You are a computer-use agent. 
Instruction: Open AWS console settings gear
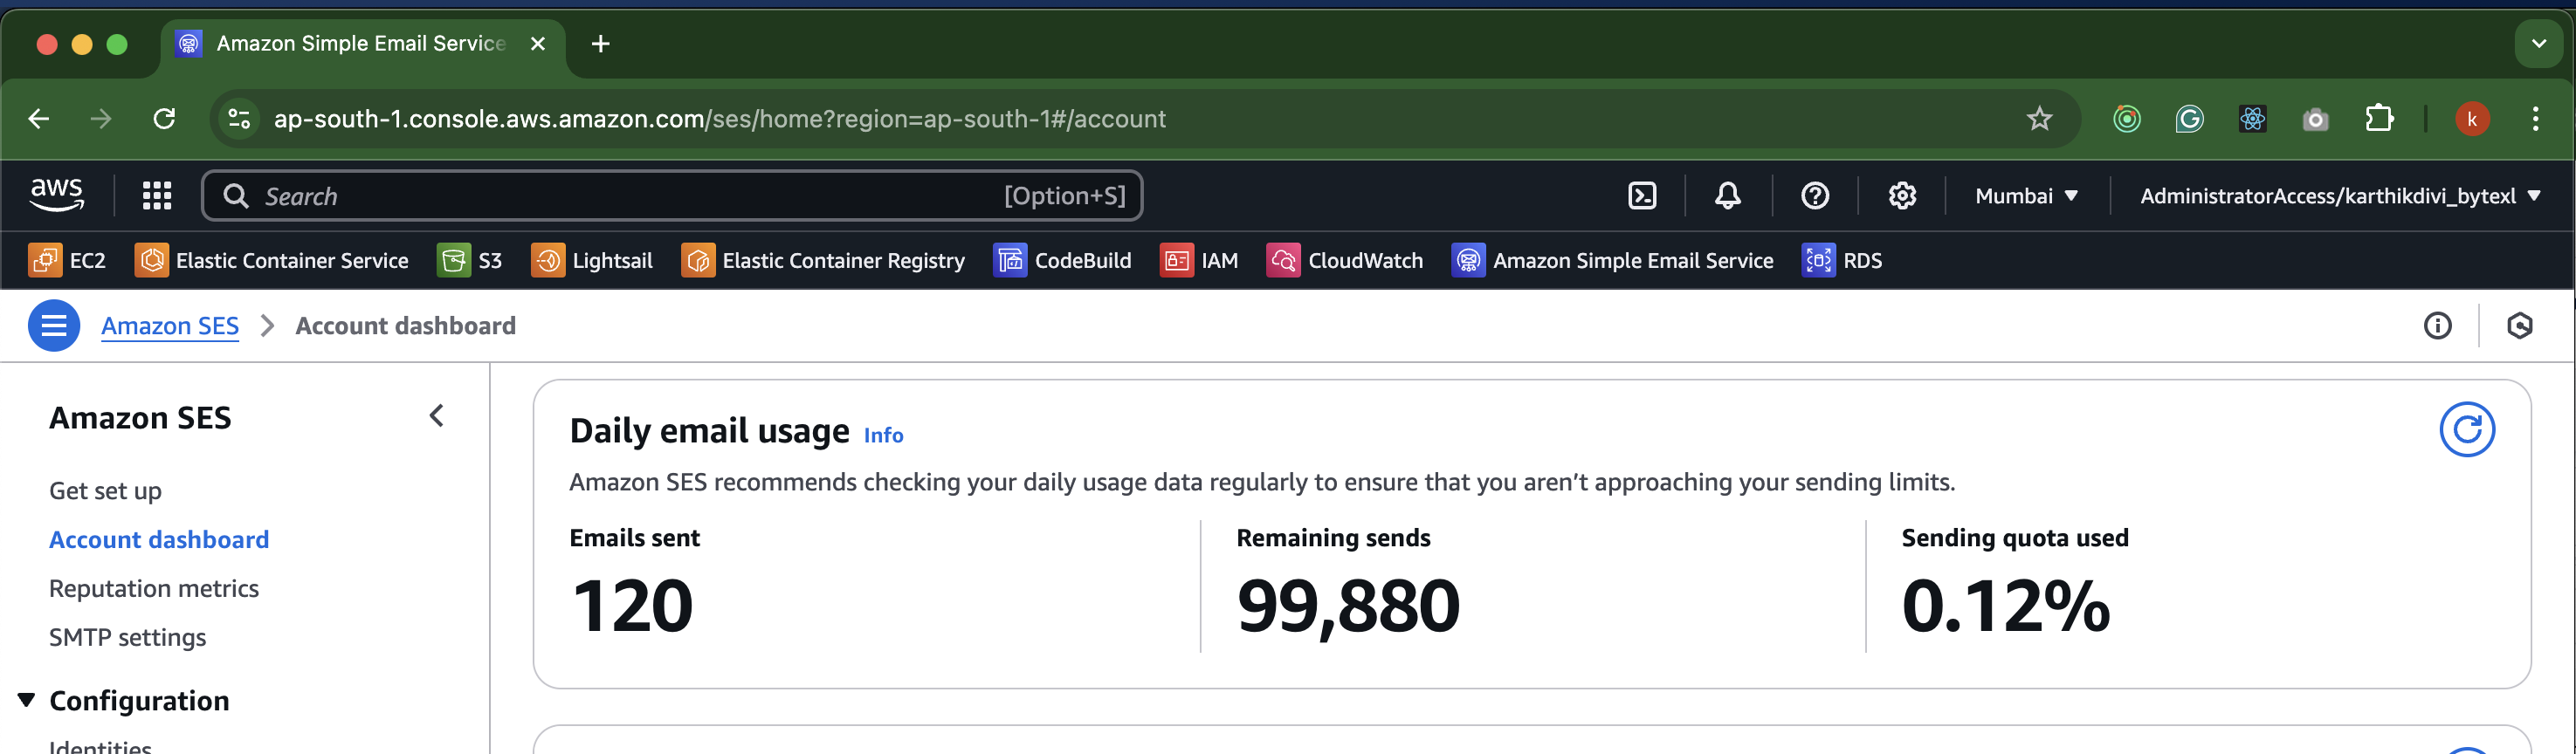click(1901, 196)
